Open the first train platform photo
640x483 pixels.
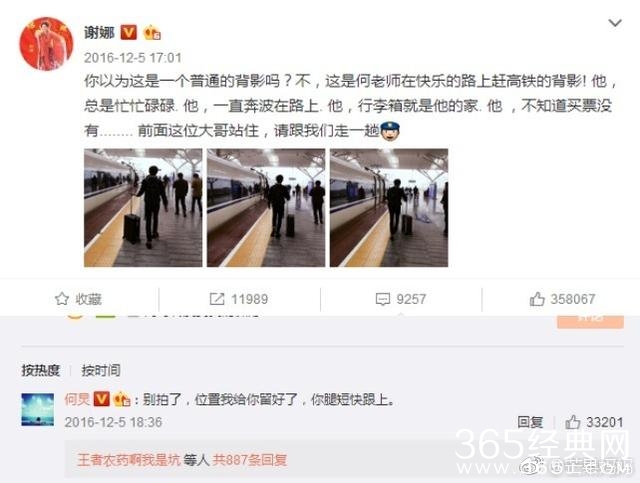143,208
